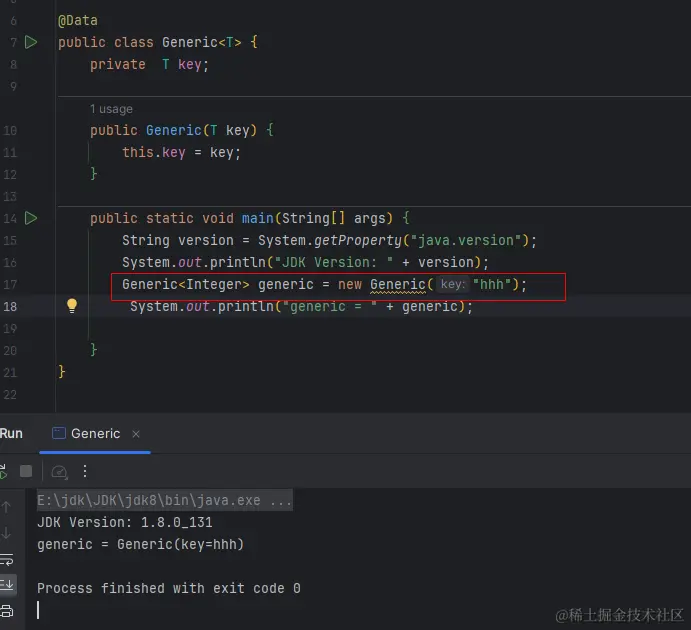Screen dimensions: 691x630
Task: Run the Generic class from the gutter
Action: tap(31, 42)
